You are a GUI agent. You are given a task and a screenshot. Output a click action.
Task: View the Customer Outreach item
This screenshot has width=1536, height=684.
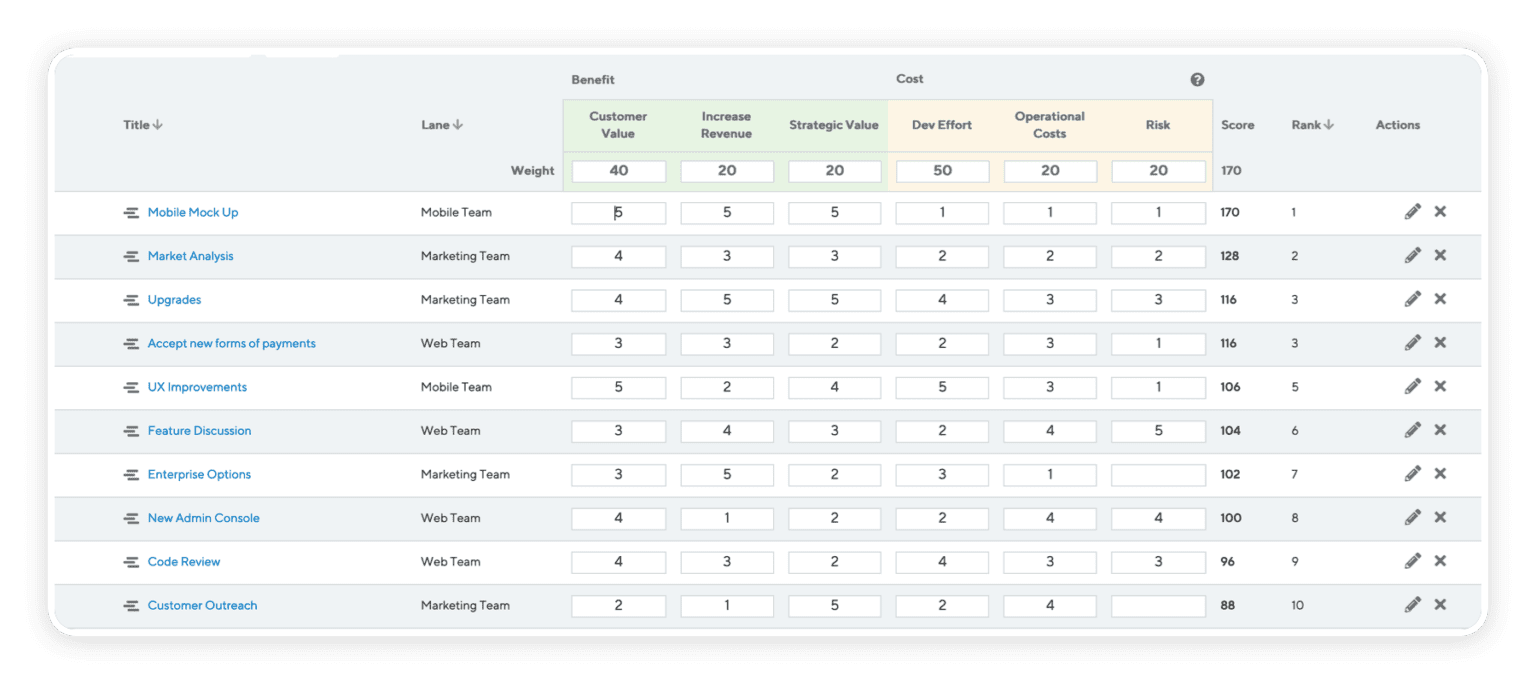[x=202, y=605]
